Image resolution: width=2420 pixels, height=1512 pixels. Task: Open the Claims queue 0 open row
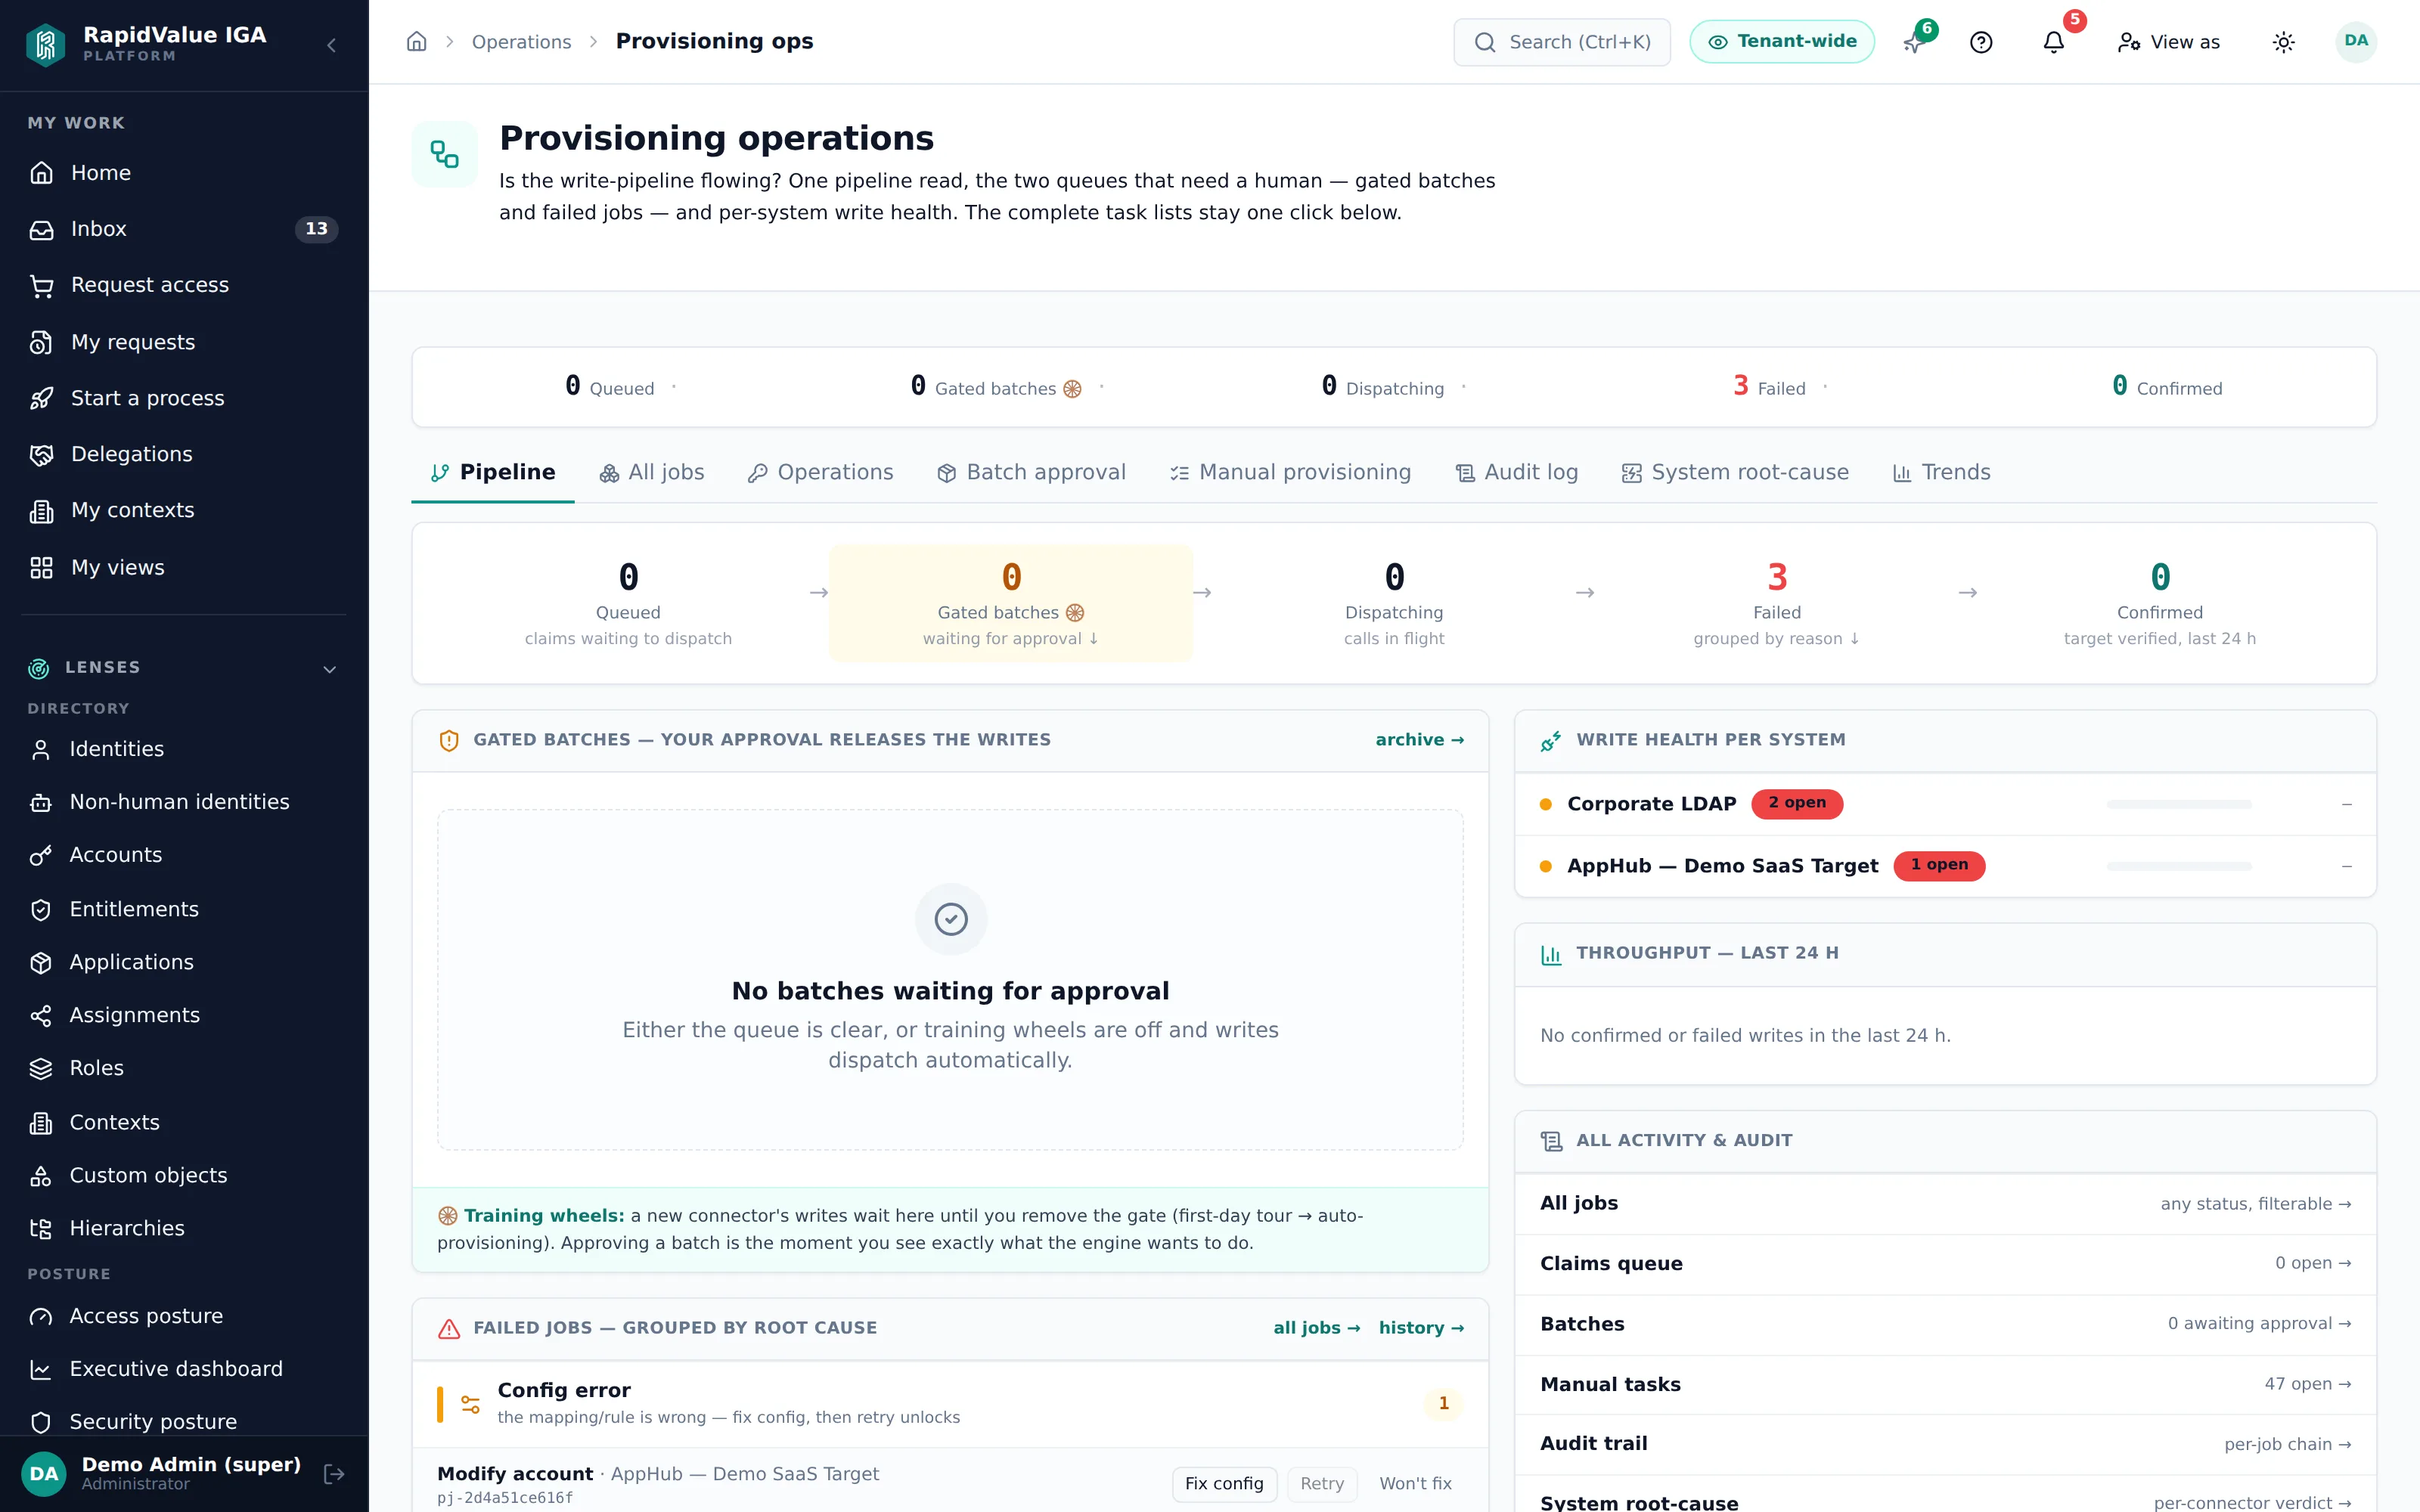tap(1945, 1264)
